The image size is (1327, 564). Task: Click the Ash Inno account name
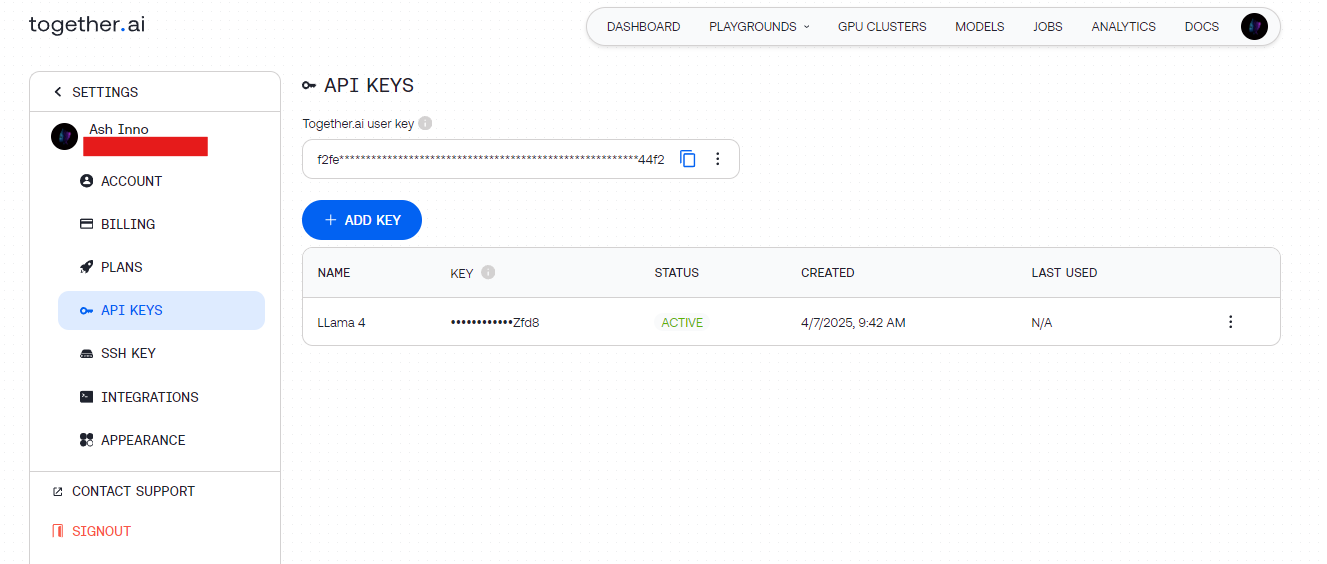(119, 129)
